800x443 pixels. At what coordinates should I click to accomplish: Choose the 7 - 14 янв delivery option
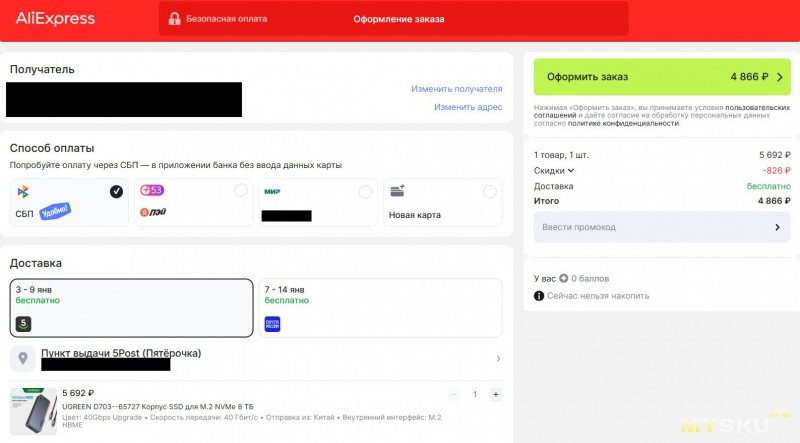coord(380,308)
